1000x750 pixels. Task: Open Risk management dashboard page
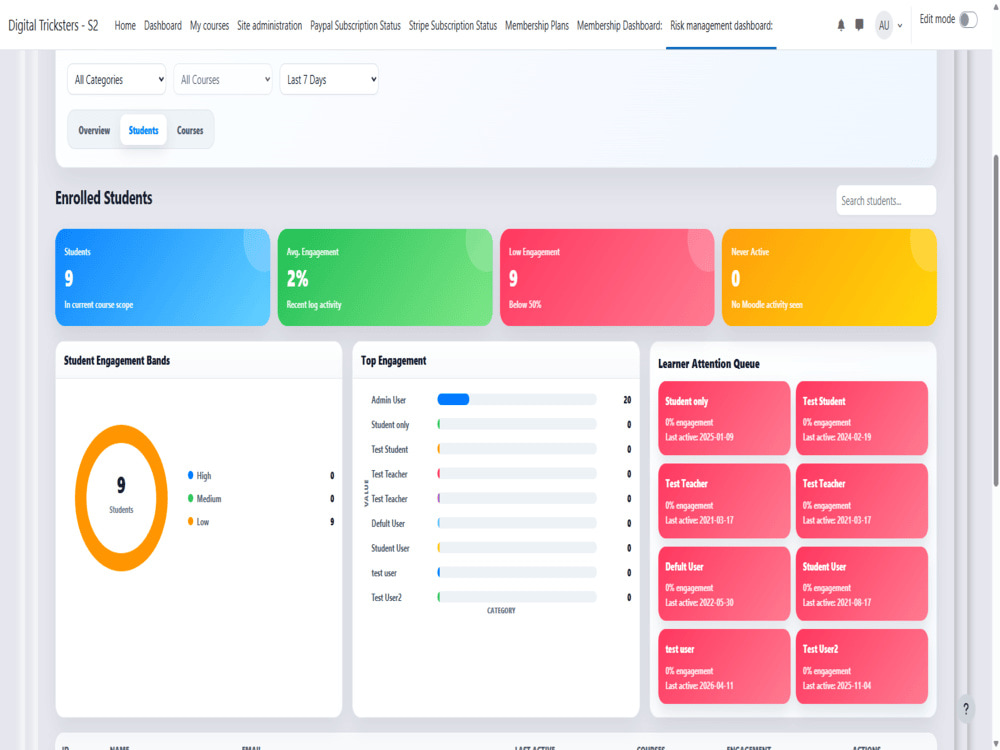point(721,26)
